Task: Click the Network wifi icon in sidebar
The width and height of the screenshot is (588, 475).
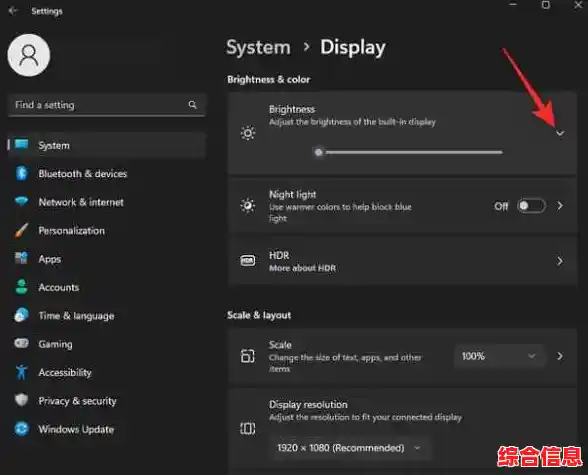Action: [x=21, y=202]
